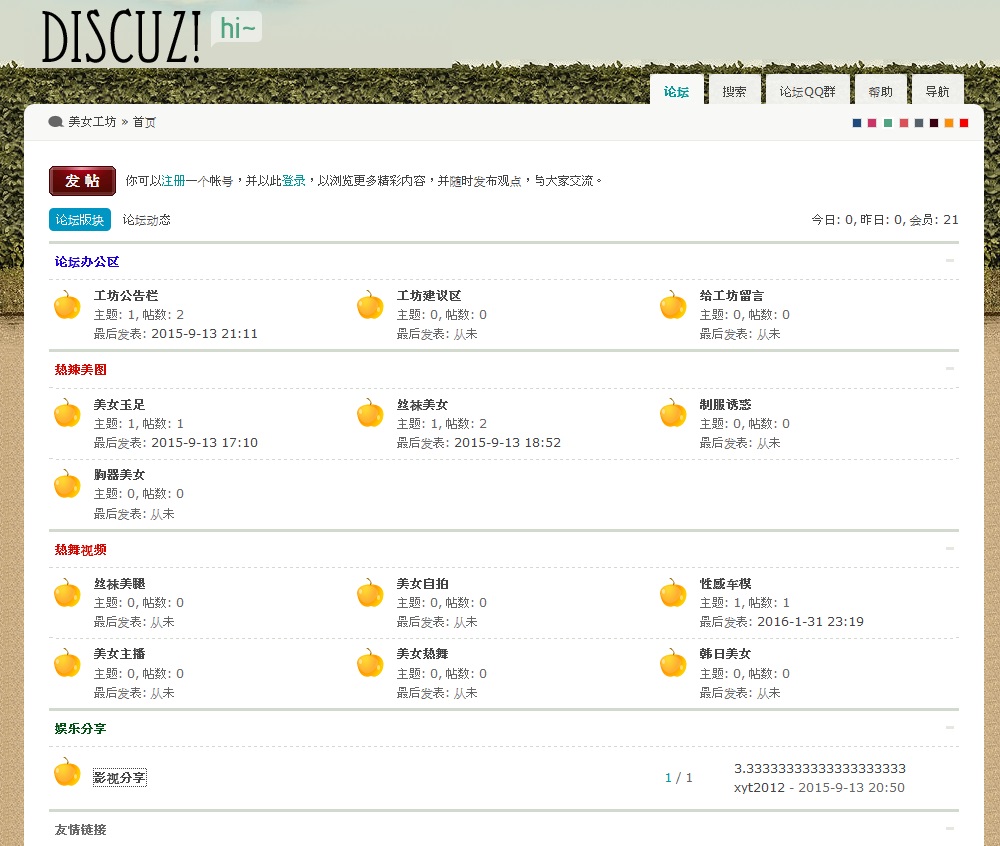Collapse the 娱乐分享 section
The width and height of the screenshot is (1000, 846).
click(949, 728)
